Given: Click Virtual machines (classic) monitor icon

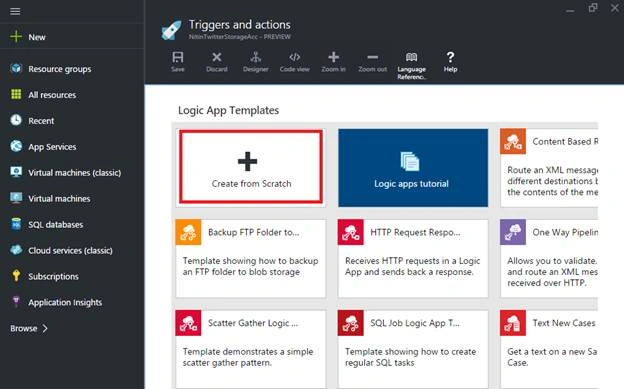Looking at the screenshot, I should pos(16,172).
